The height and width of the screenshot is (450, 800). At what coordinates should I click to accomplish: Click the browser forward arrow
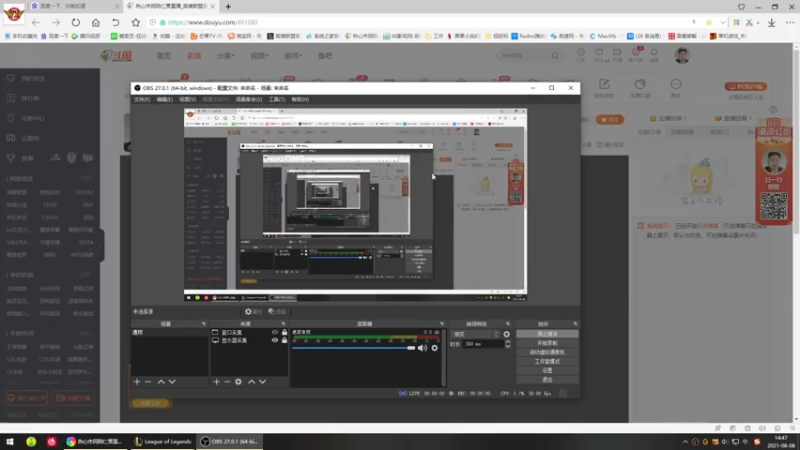(x=56, y=22)
